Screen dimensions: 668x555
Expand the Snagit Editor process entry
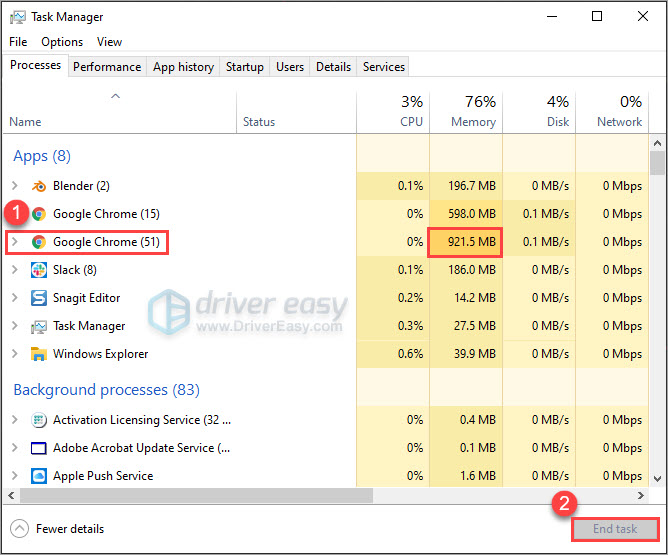15,298
